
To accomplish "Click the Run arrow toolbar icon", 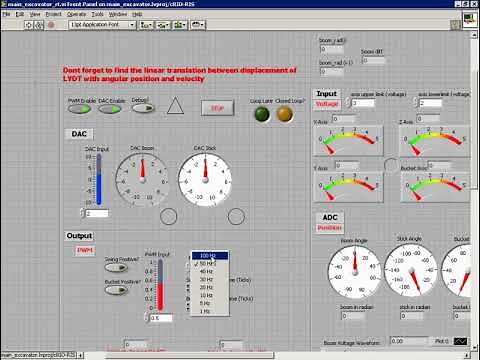I will [29, 25].
